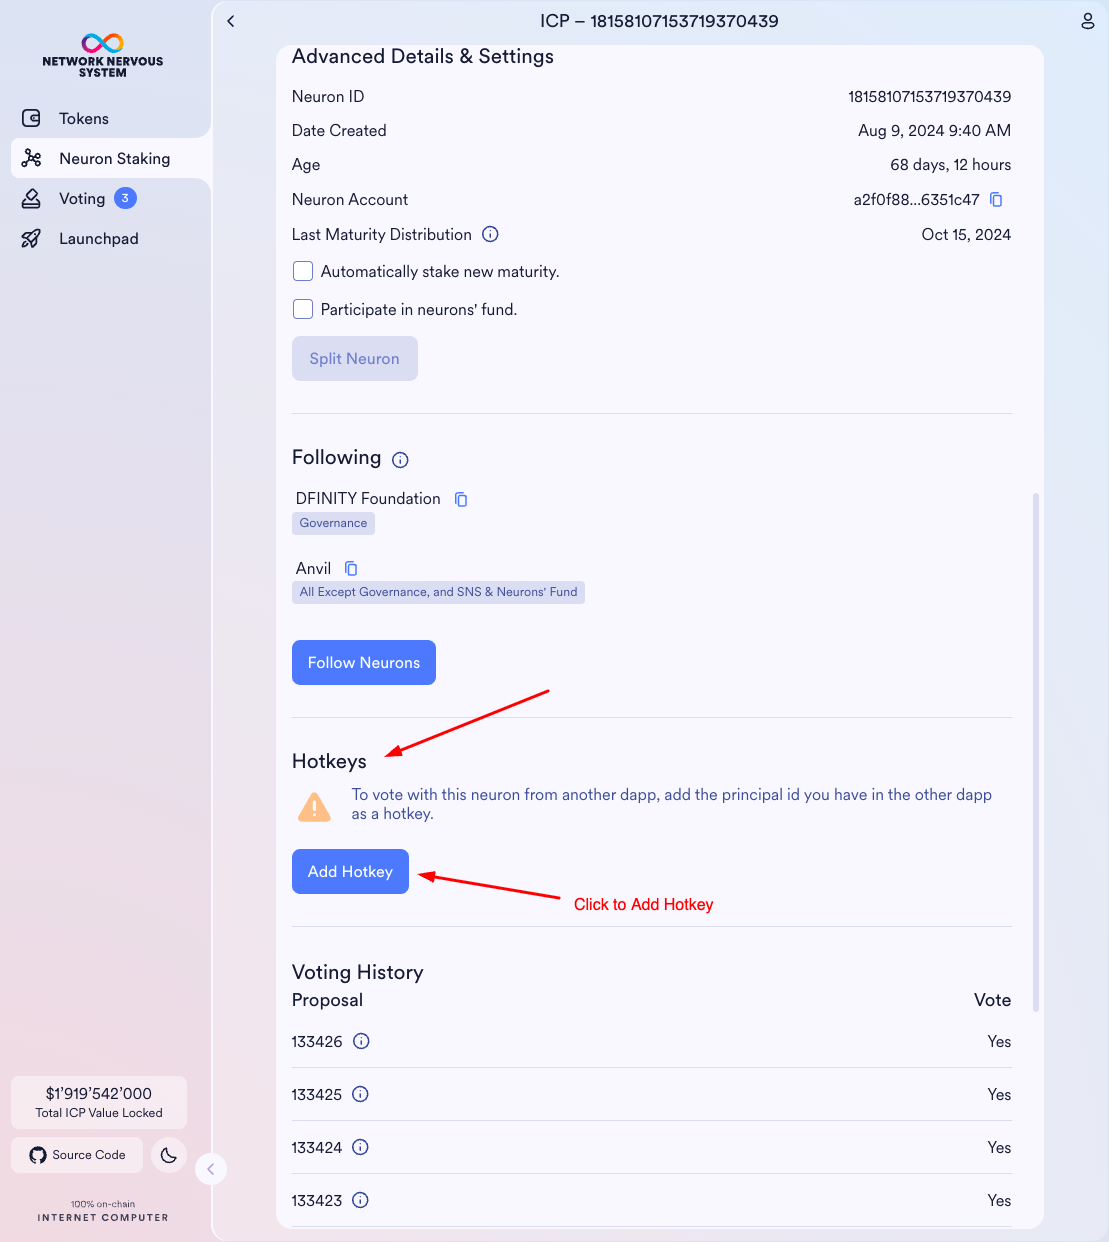Screen dimensions: 1109x1242
Task: Show info for proposal 133424
Action: coord(361,1147)
